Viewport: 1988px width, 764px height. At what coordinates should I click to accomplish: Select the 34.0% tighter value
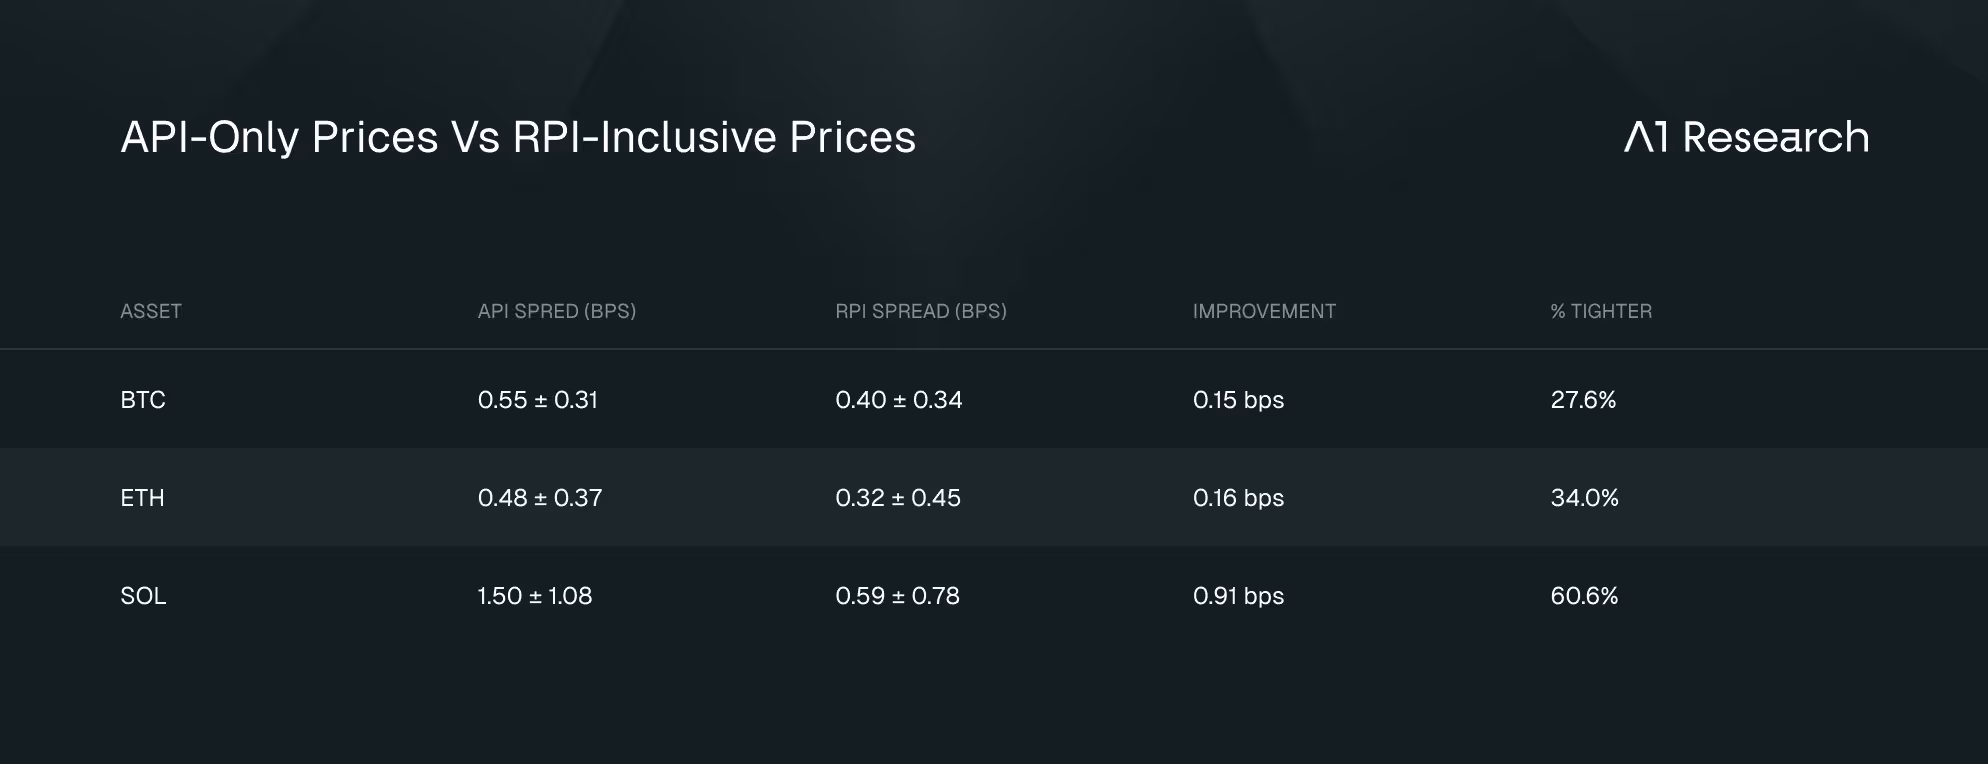coord(1584,498)
